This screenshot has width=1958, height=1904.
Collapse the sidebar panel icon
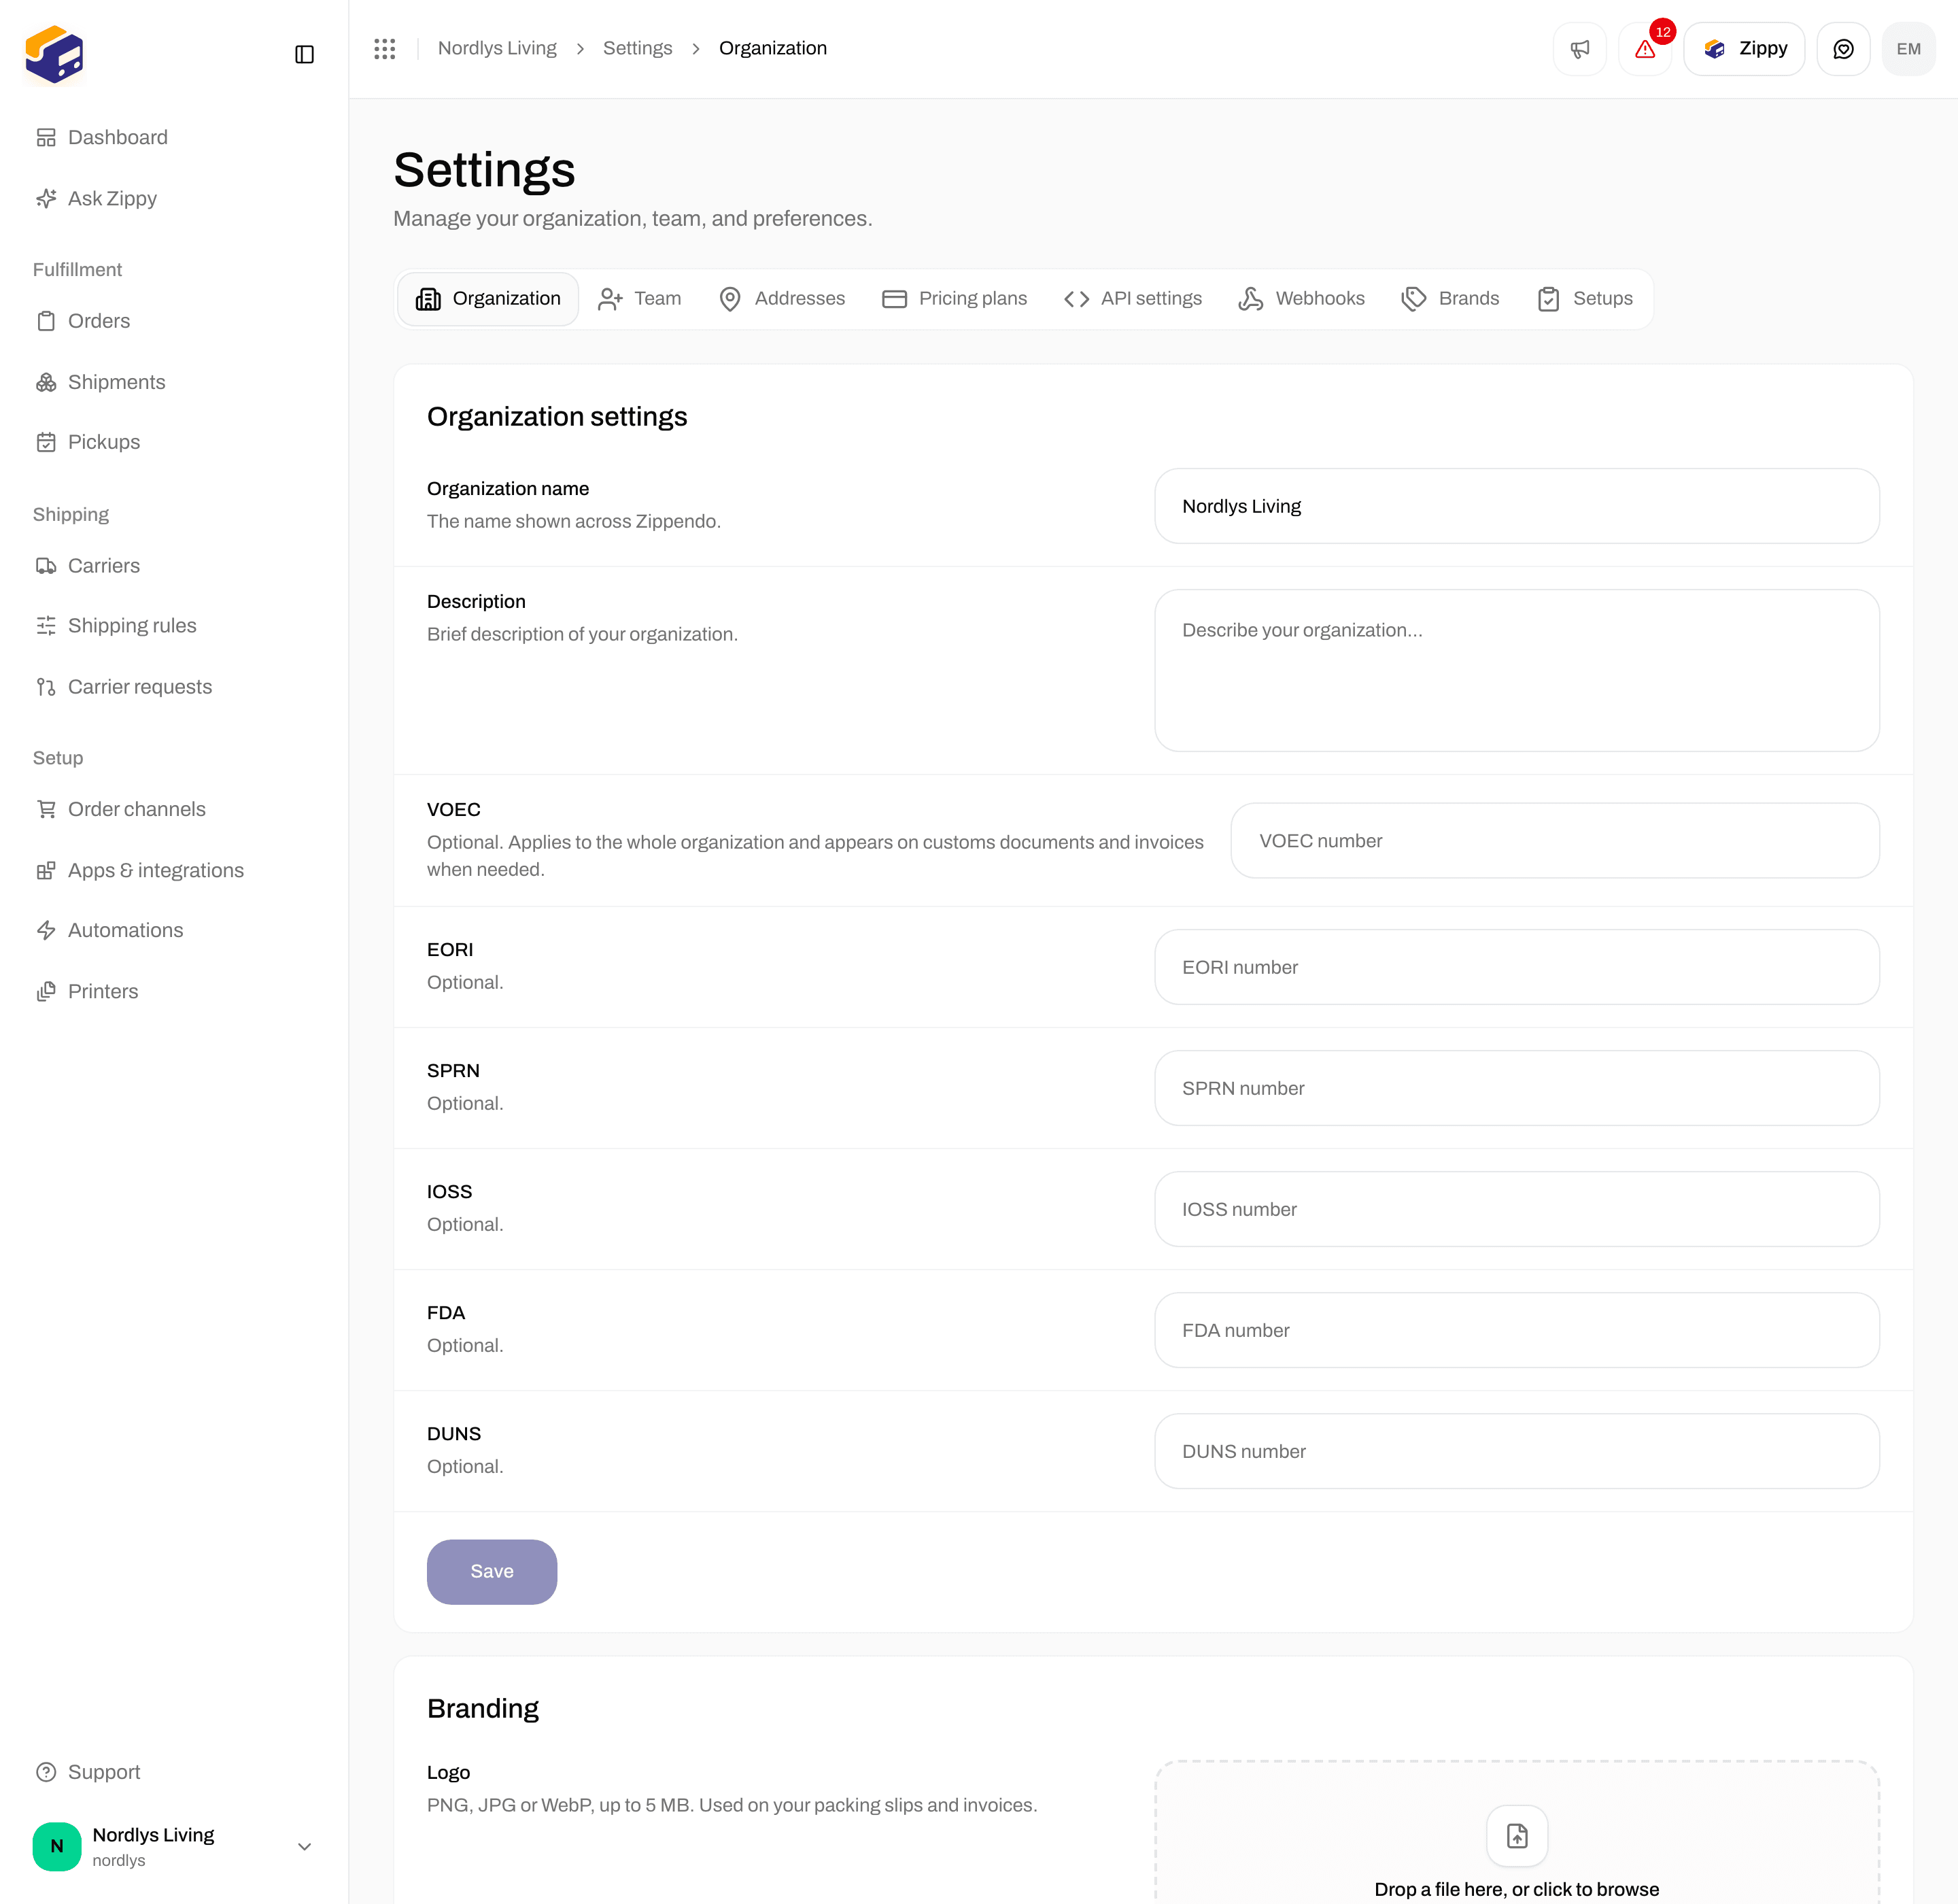[x=305, y=54]
